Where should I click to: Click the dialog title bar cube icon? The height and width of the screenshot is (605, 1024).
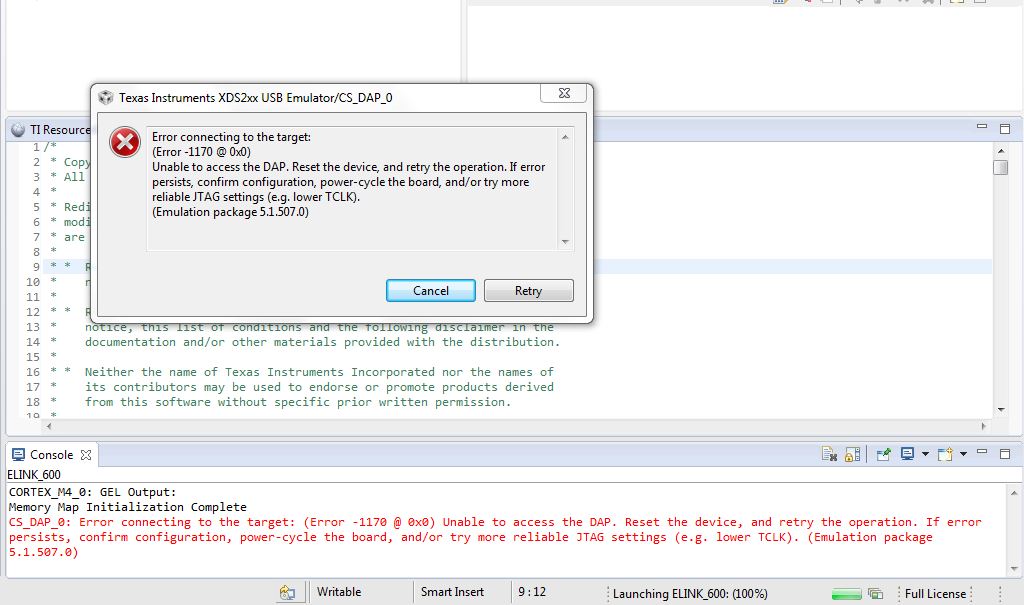click(105, 98)
